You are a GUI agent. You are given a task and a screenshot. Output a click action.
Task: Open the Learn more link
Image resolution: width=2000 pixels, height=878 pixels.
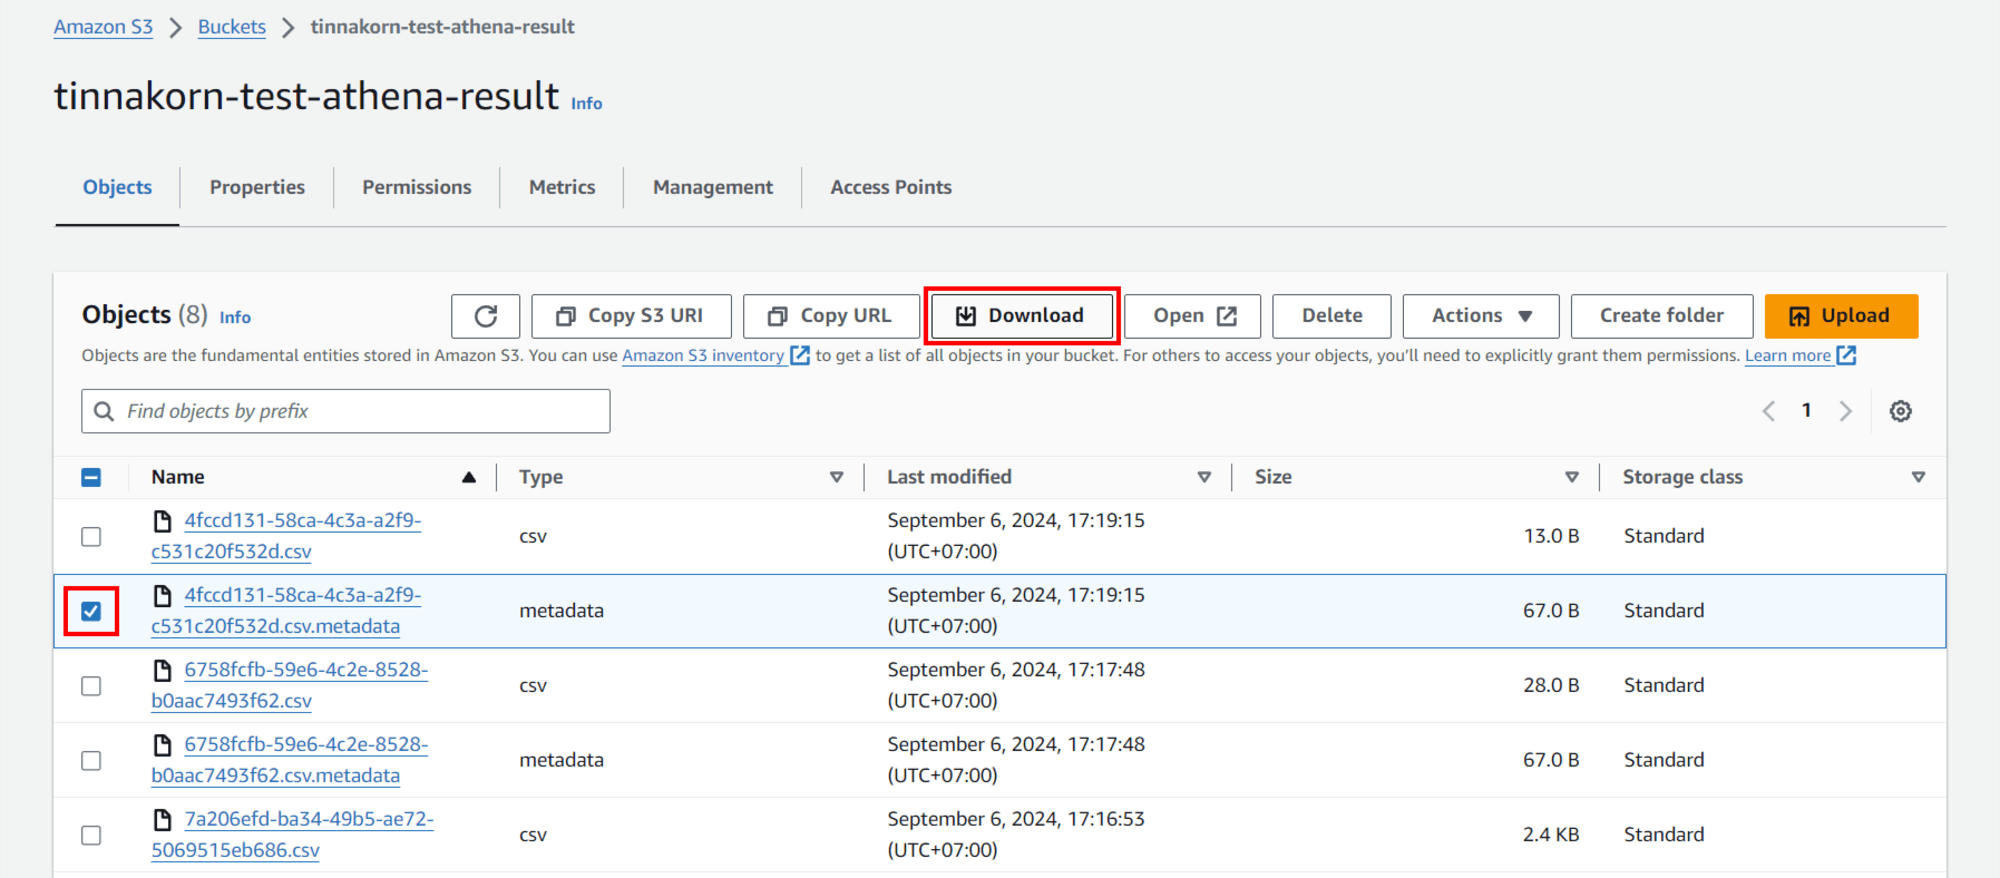click(x=1788, y=355)
